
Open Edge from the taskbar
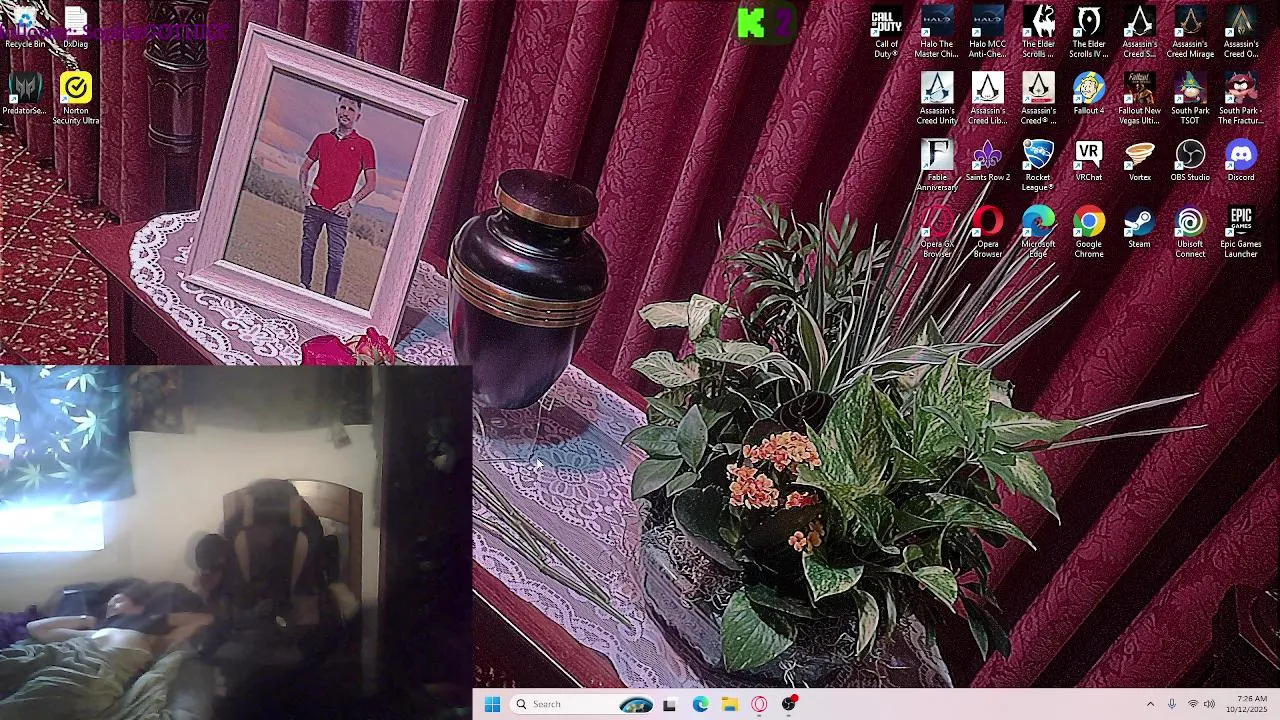(700, 704)
